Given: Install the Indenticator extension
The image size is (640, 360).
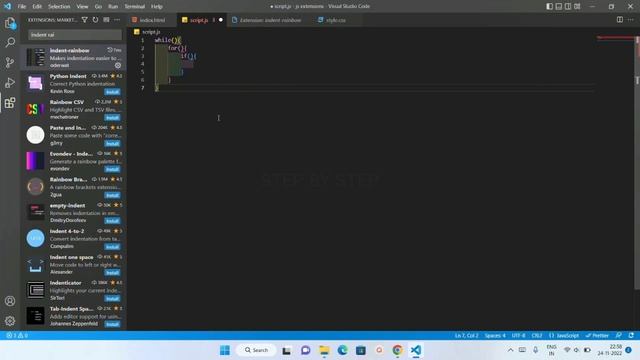Looking at the screenshot, I should (x=112, y=298).
